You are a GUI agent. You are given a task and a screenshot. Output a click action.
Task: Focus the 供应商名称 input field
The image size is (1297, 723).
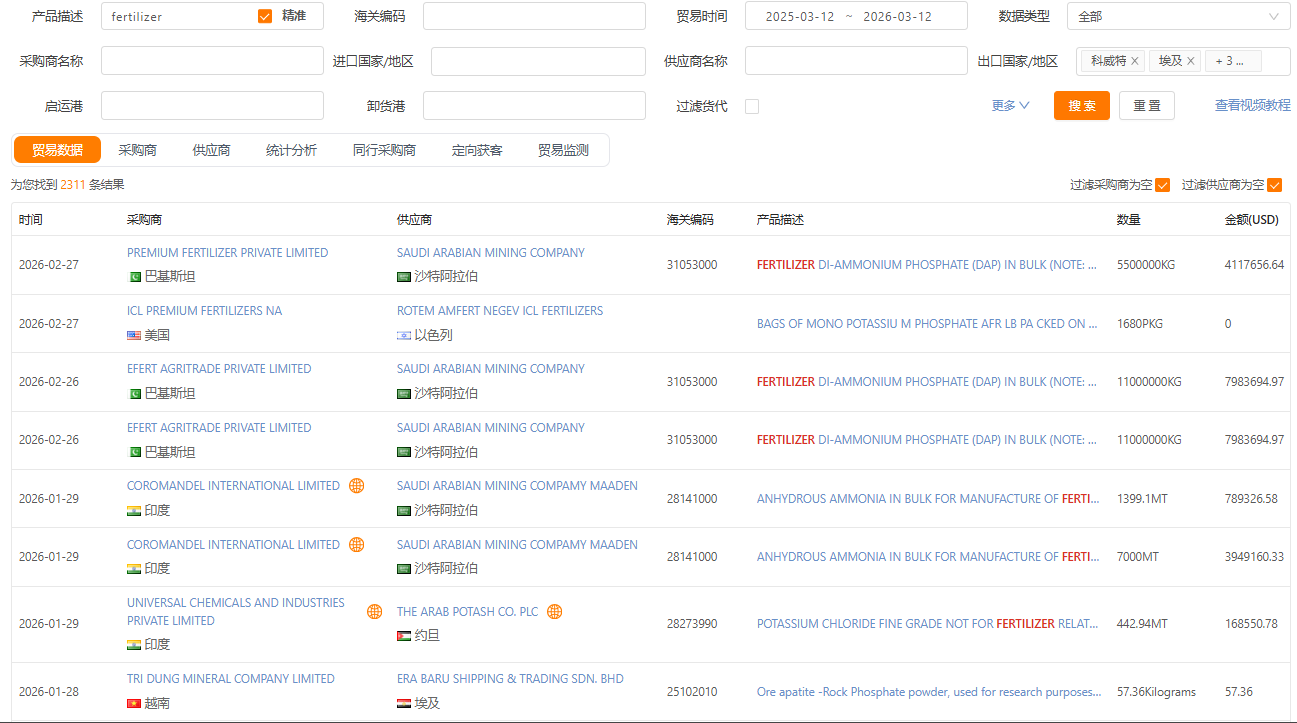click(856, 61)
